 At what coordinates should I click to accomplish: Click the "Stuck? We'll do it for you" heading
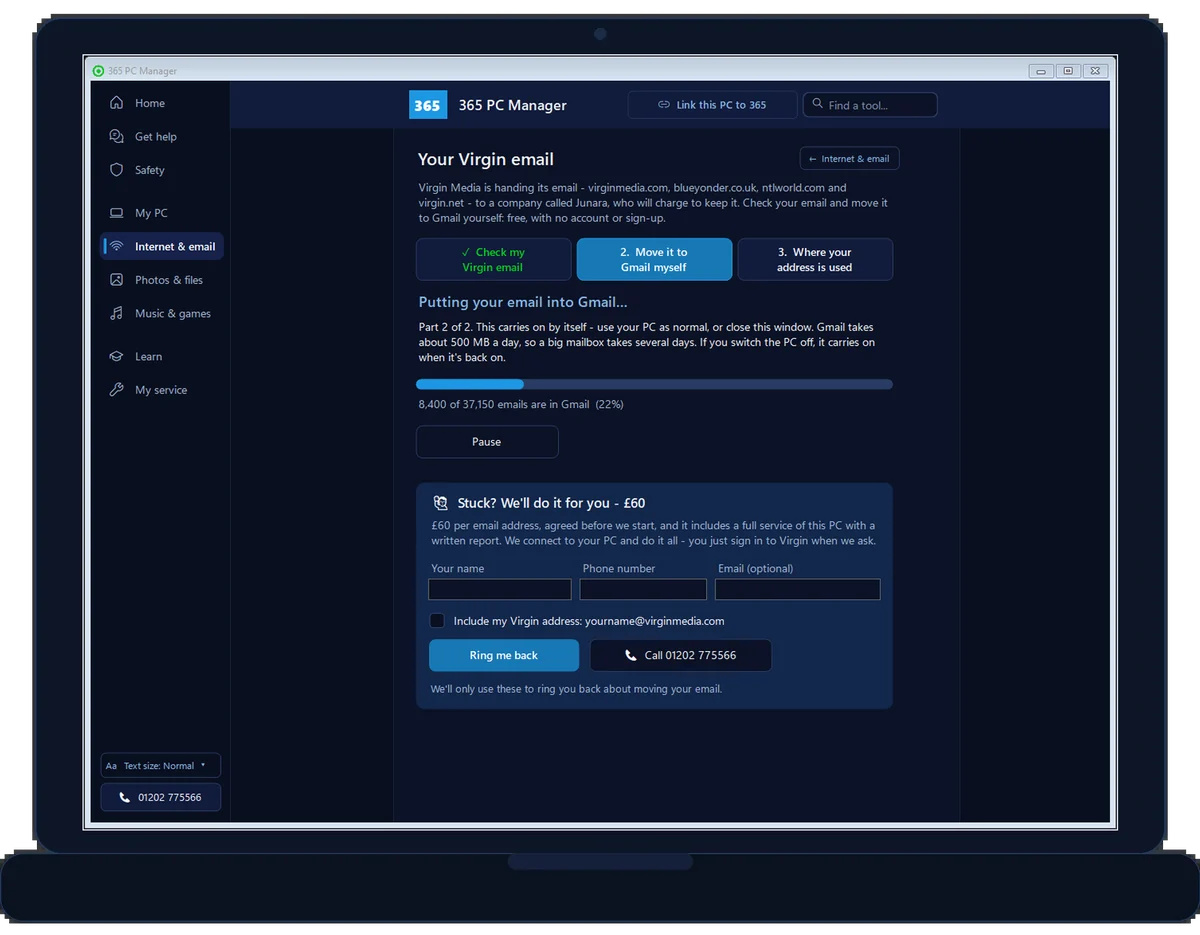[x=551, y=503]
